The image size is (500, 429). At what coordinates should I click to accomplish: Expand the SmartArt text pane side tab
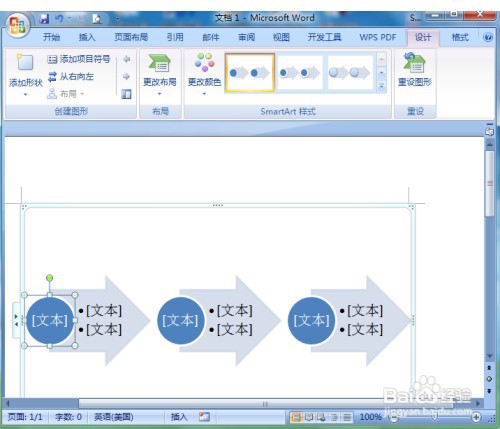point(16,320)
